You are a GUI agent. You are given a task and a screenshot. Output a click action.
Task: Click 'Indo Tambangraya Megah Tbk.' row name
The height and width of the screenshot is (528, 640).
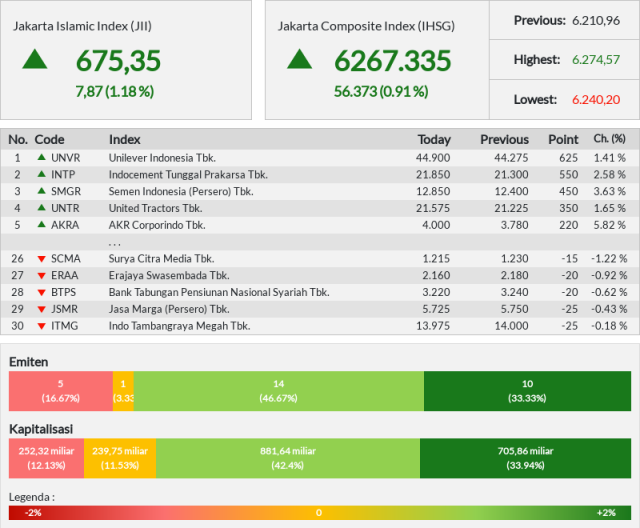(x=180, y=326)
